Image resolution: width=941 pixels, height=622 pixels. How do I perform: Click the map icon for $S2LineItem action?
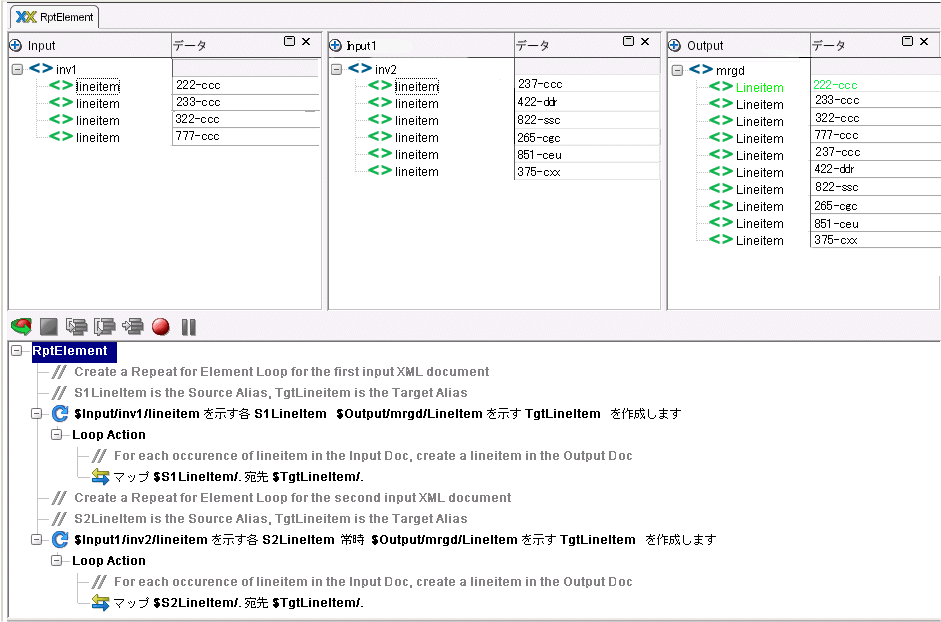[100, 603]
